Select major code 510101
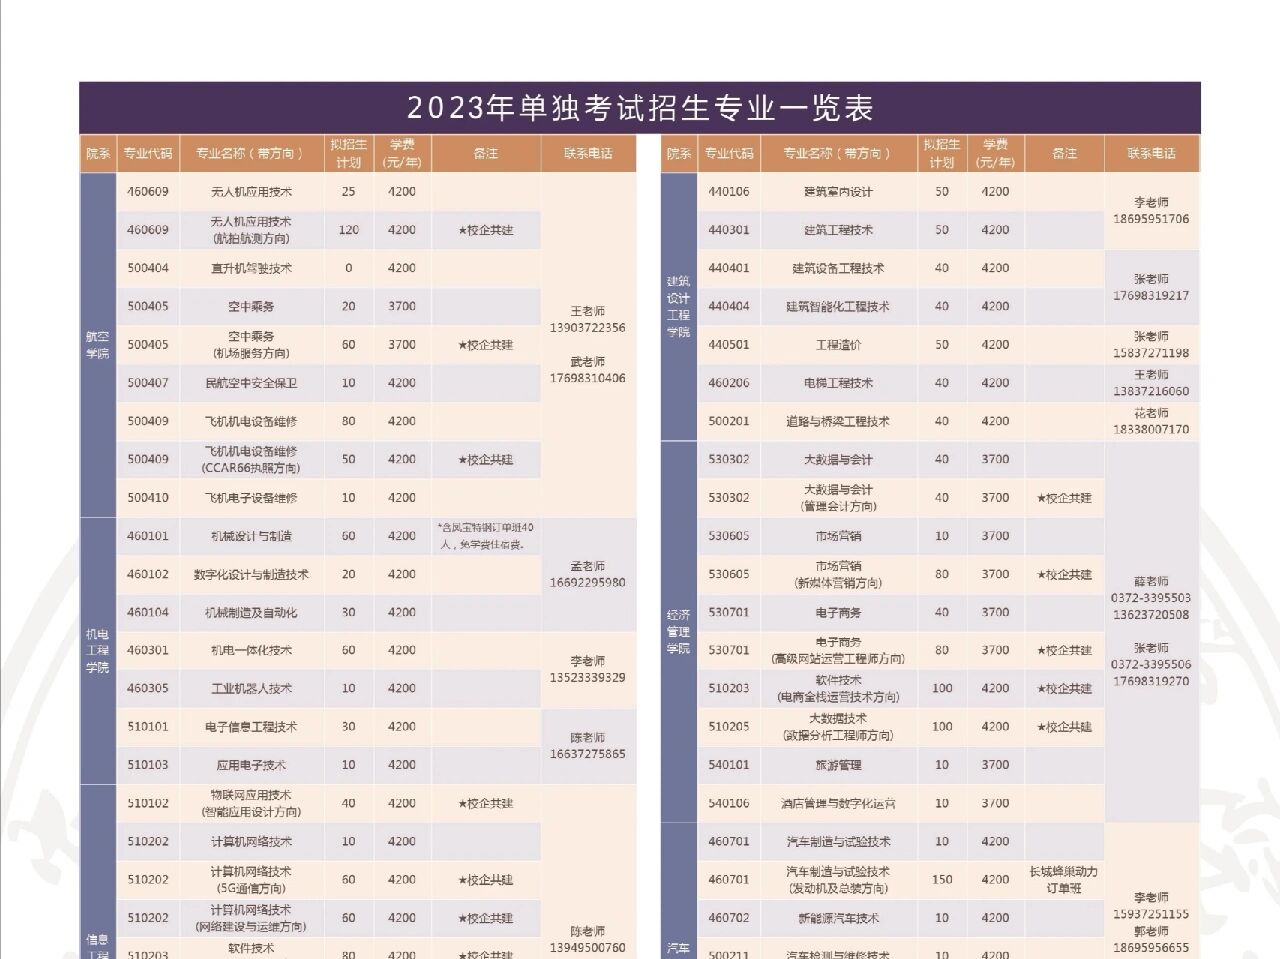This screenshot has width=1280, height=959. pos(148,727)
